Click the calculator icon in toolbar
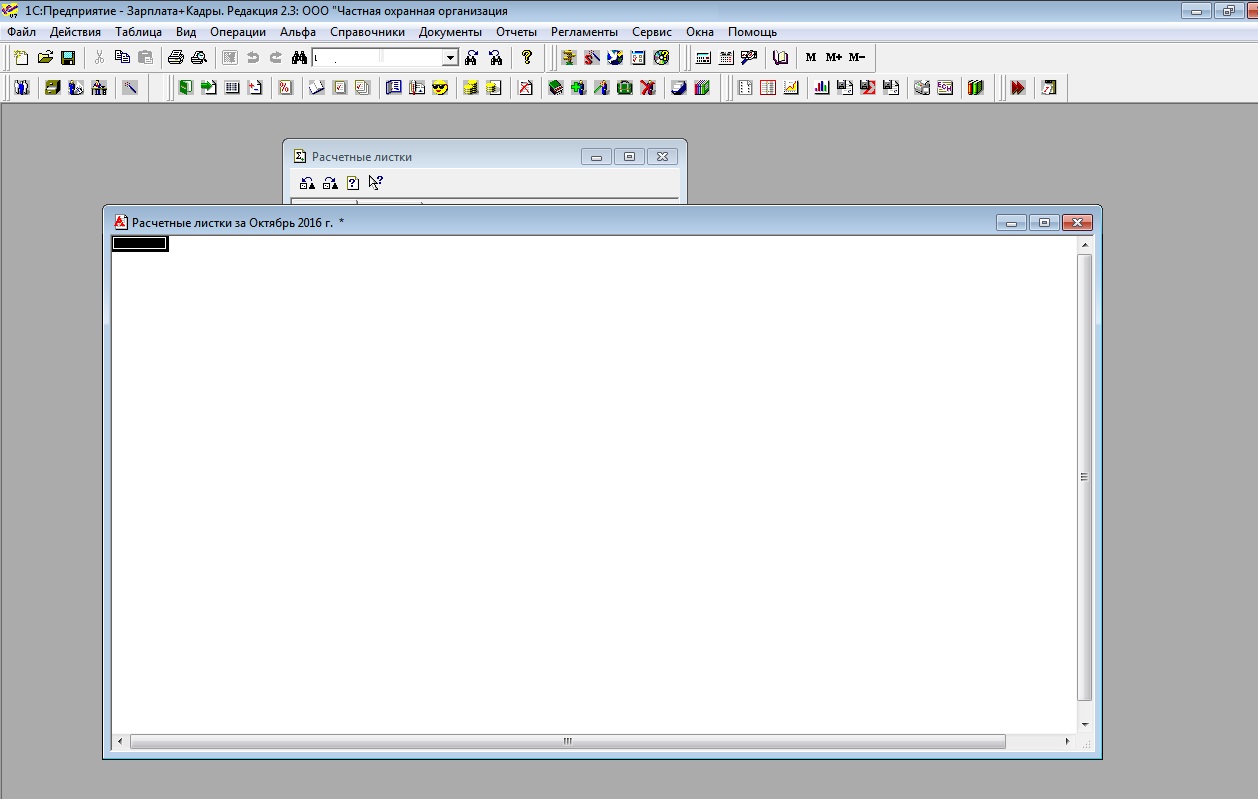 pos(704,58)
